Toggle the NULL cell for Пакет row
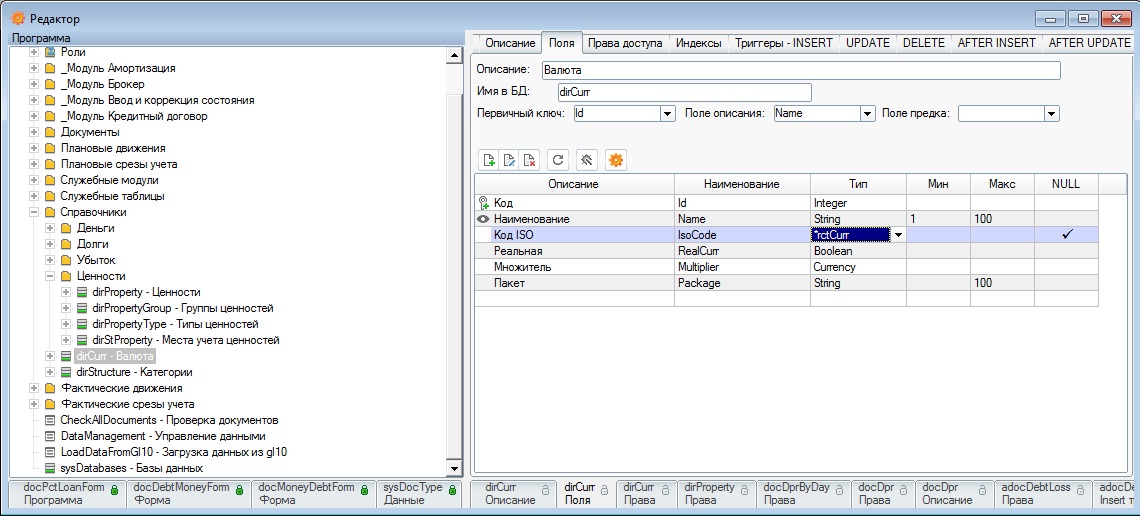 click(x=1066, y=283)
